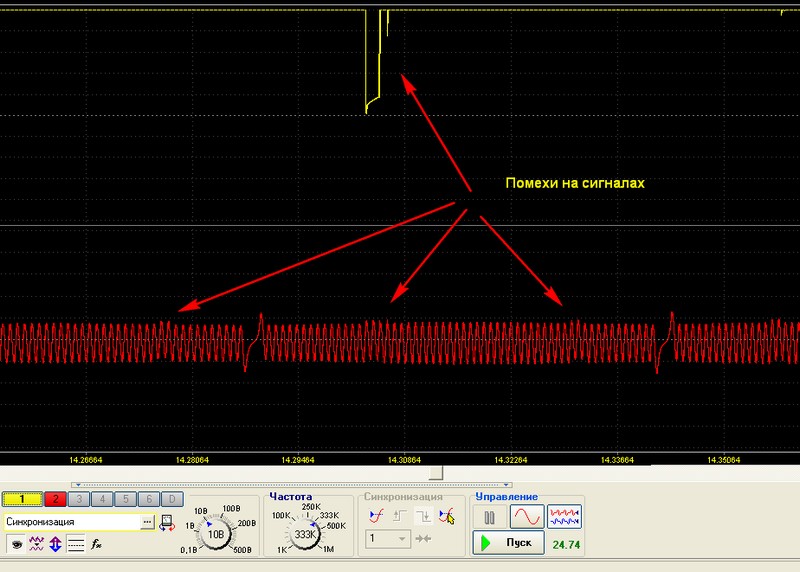
Task: Select the D digital channel tab
Action: click(x=172, y=499)
